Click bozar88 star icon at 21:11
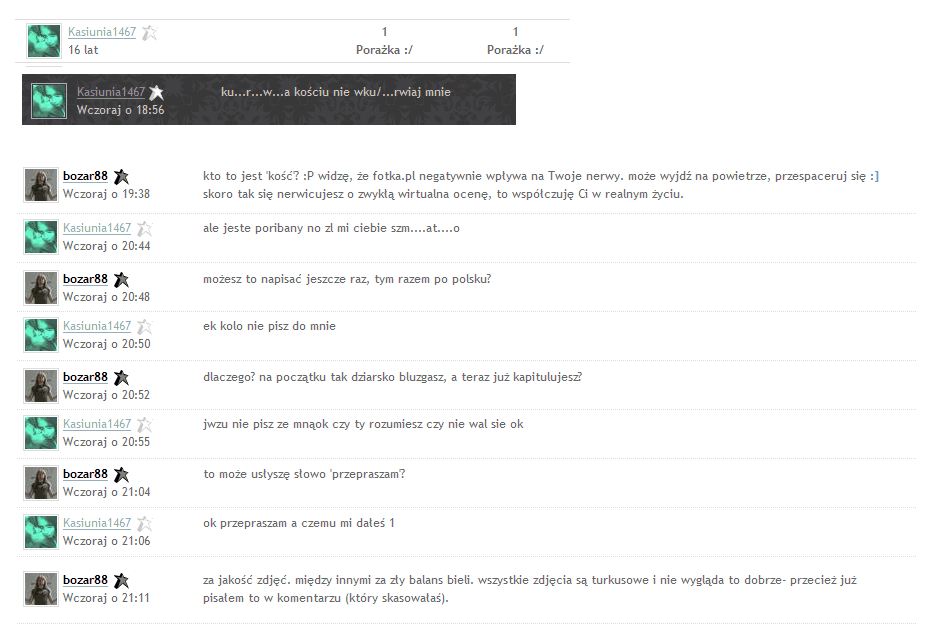 tap(121, 581)
